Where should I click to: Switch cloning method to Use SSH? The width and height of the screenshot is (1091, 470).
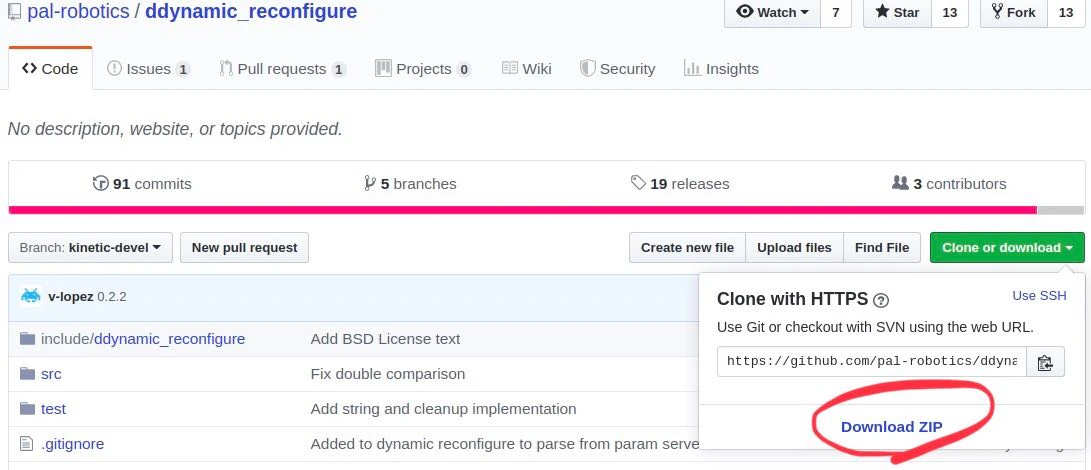tap(1039, 295)
